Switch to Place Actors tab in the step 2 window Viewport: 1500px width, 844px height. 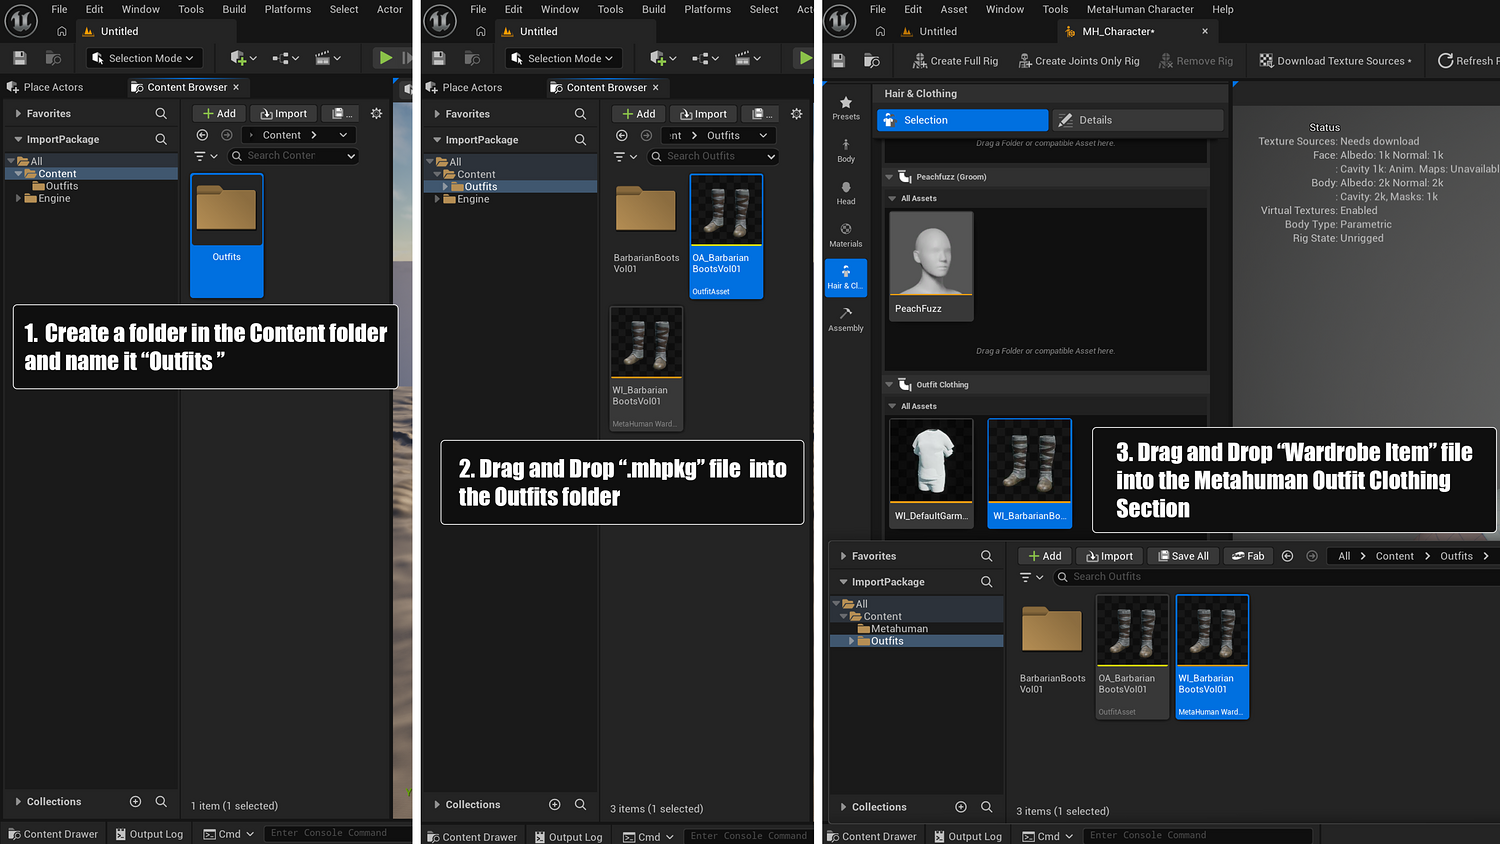(x=464, y=88)
